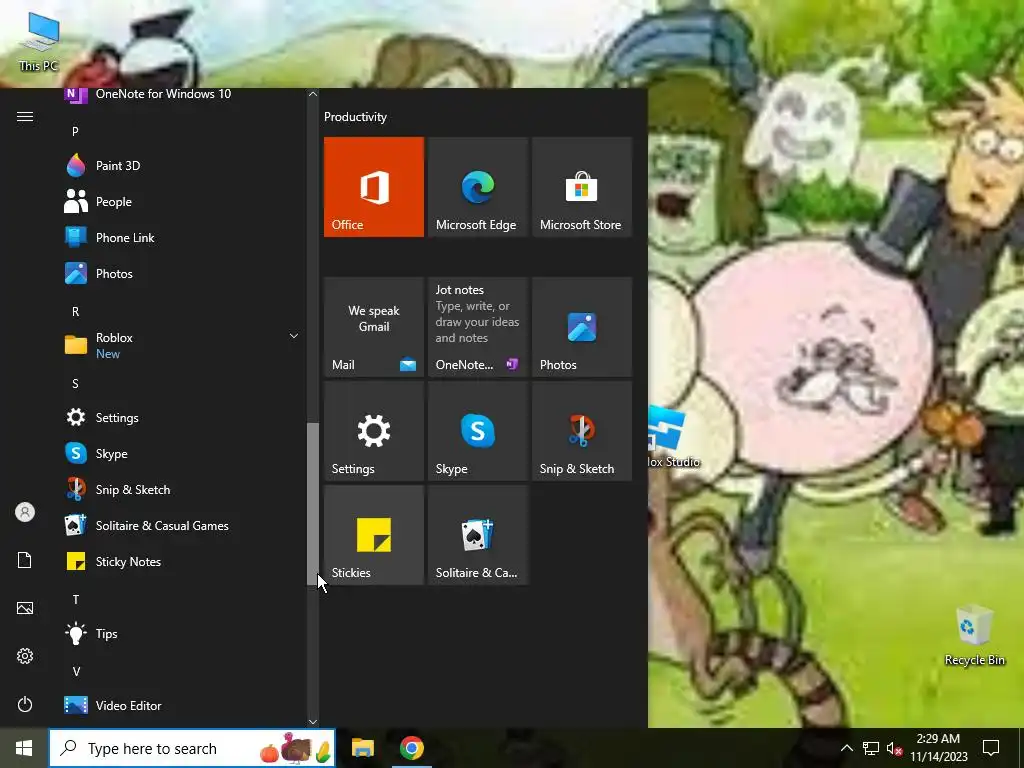
Task: Select the This PC desktop icon
Action: tap(39, 42)
